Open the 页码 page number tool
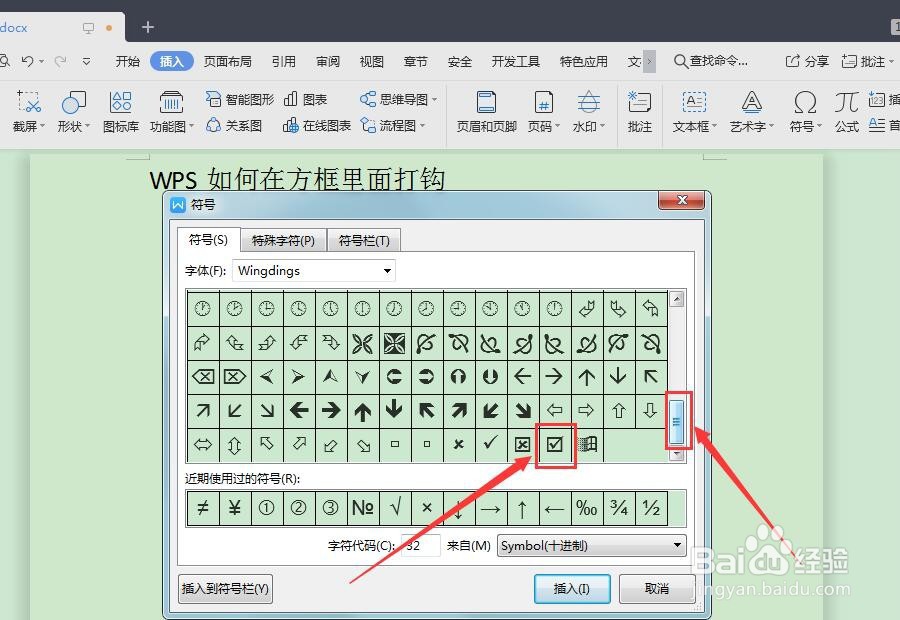The width and height of the screenshot is (900, 620). point(543,112)
